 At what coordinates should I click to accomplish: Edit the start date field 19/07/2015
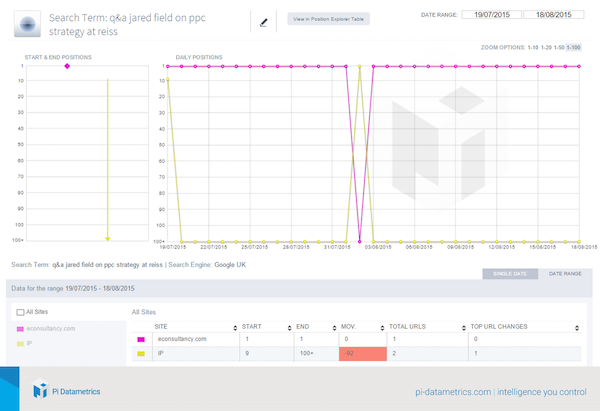492,15
